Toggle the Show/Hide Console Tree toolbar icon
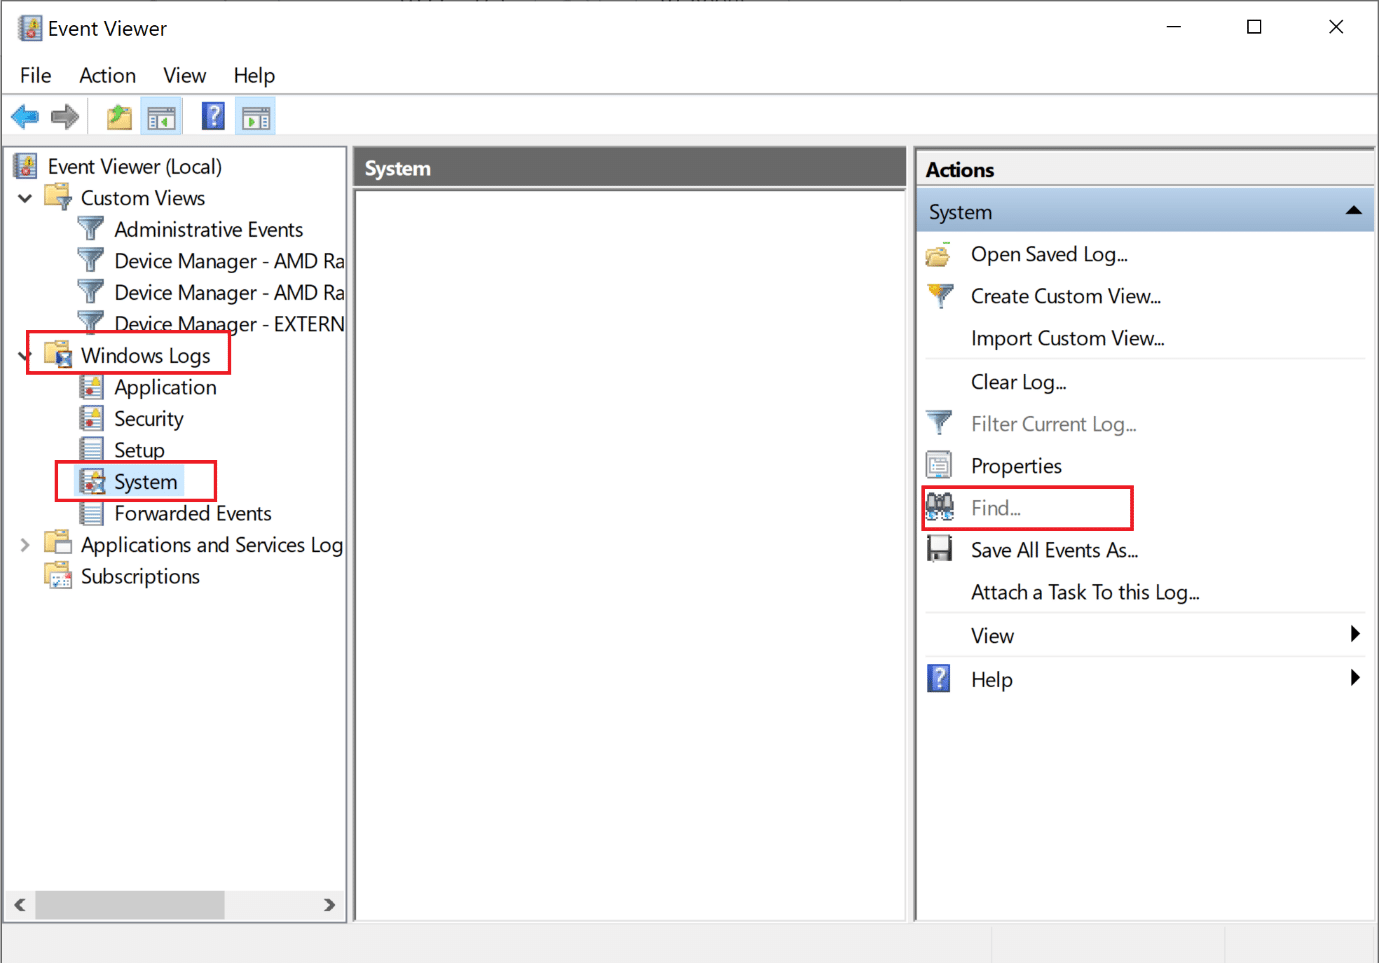The image size is (1379, 963). coord(161,118)
